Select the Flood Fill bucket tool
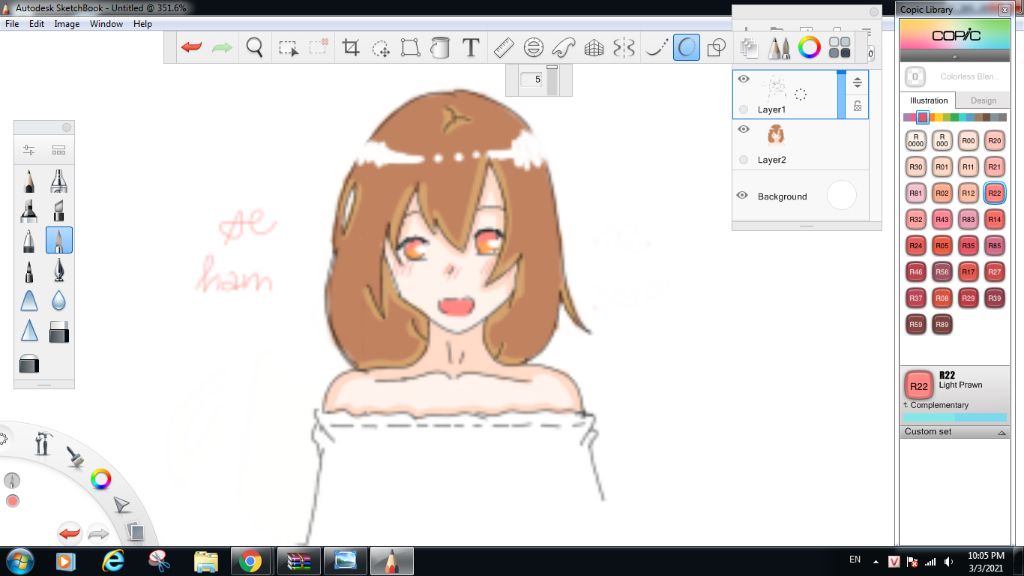1024x576 pixels. (x=440, y=47)
